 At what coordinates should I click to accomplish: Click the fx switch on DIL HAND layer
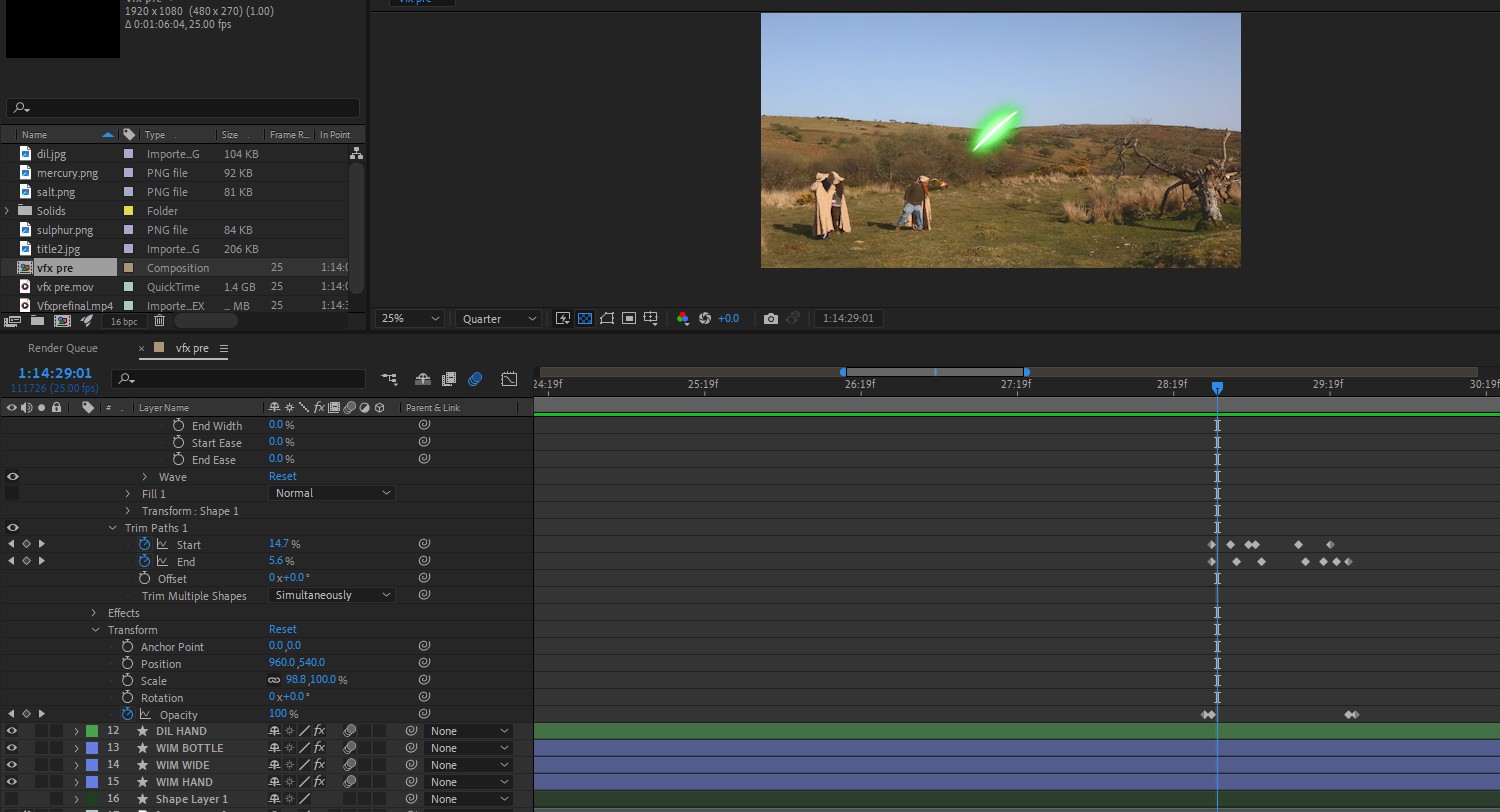(x=319, y=731)
